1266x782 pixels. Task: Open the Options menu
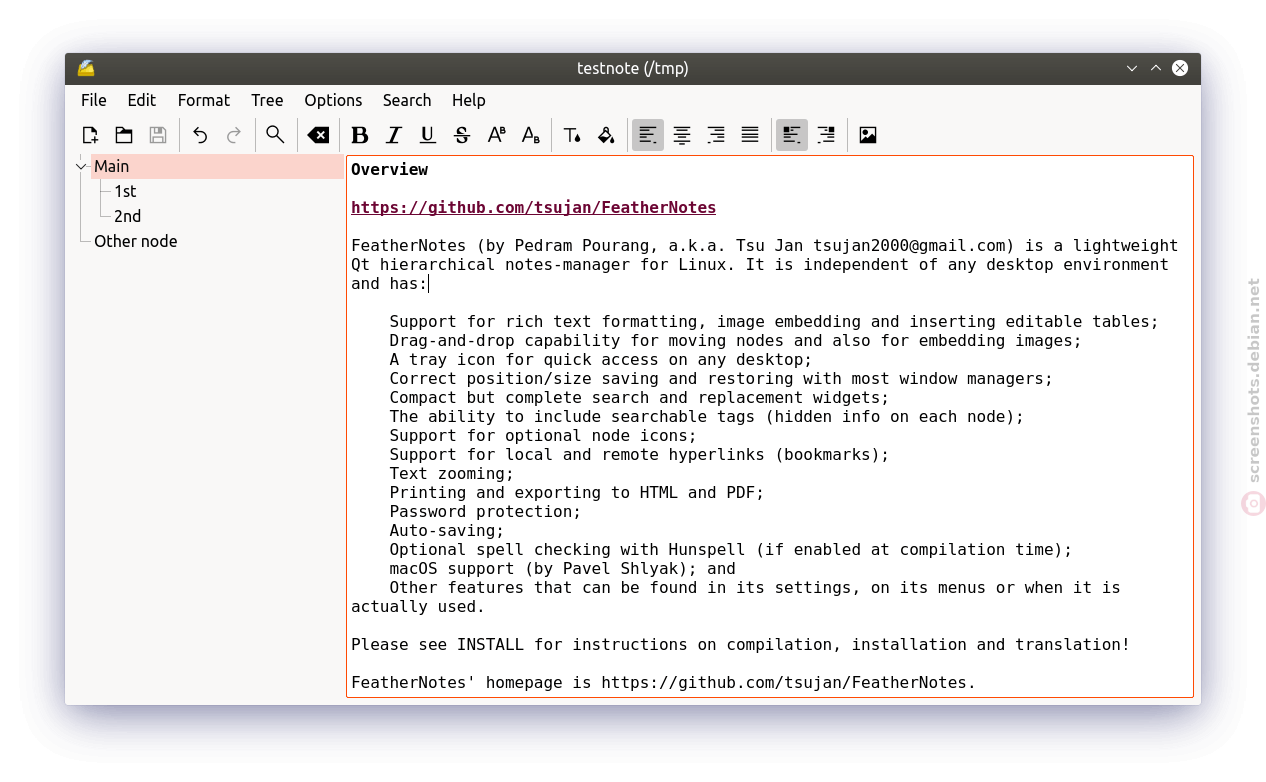[x=333, y=100]
